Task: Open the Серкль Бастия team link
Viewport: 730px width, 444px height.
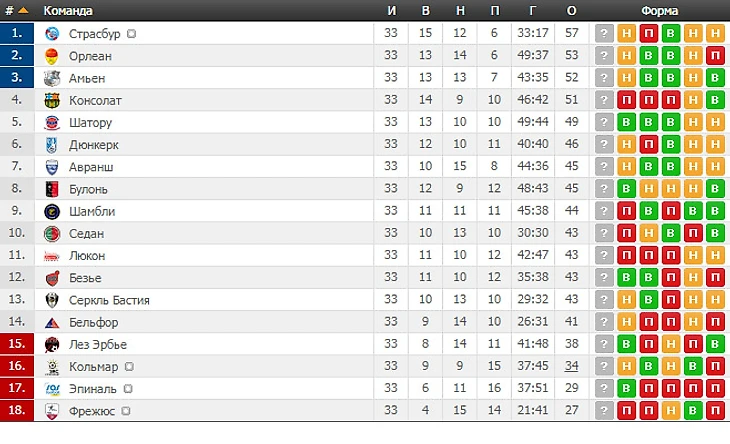Action: (x=109, y=300)
